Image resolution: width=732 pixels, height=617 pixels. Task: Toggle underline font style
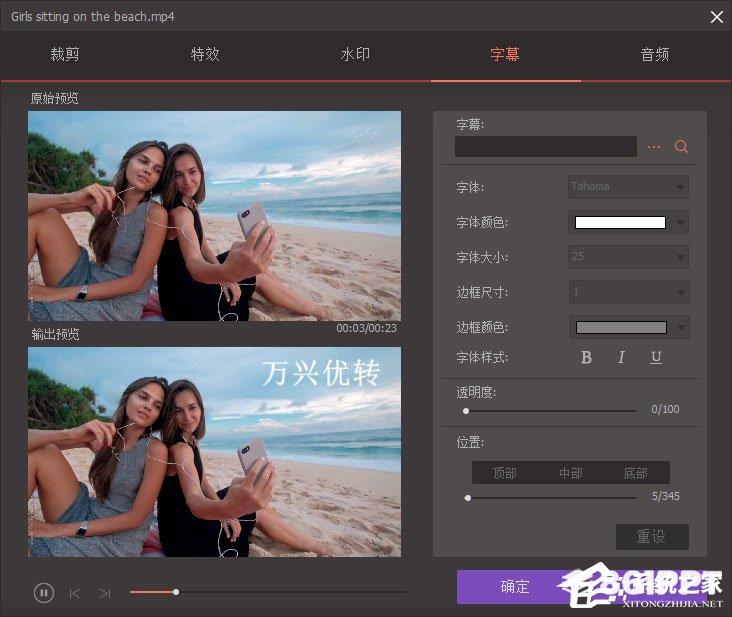click(656, 358)
